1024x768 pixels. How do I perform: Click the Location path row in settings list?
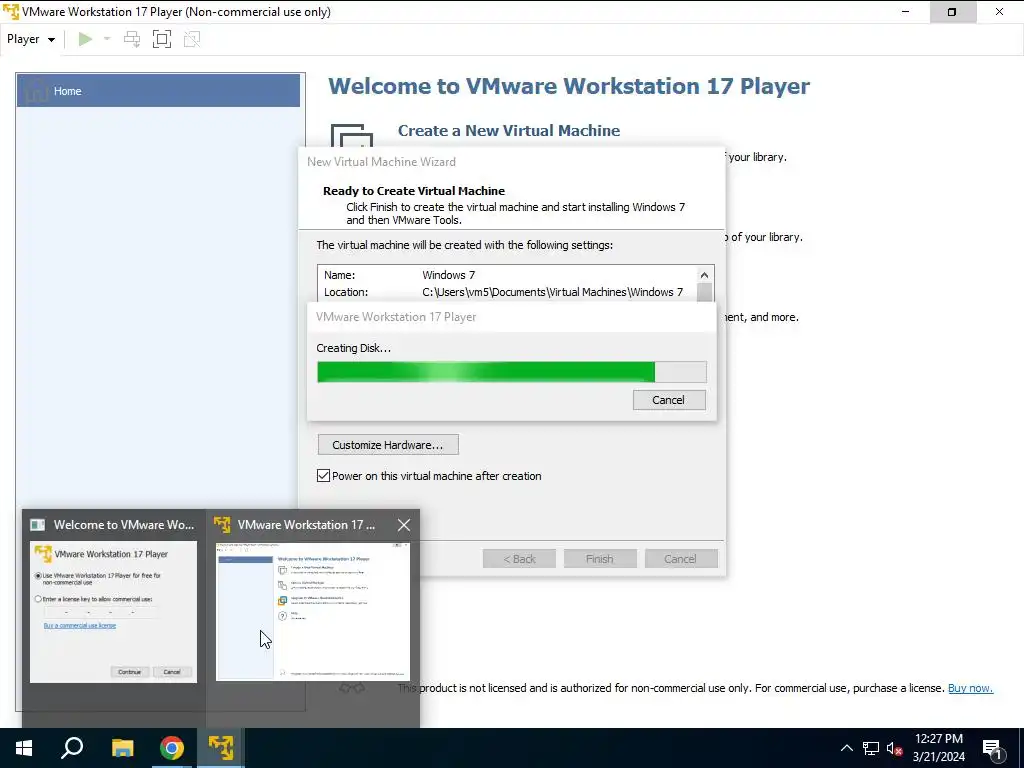coord(507,292)
